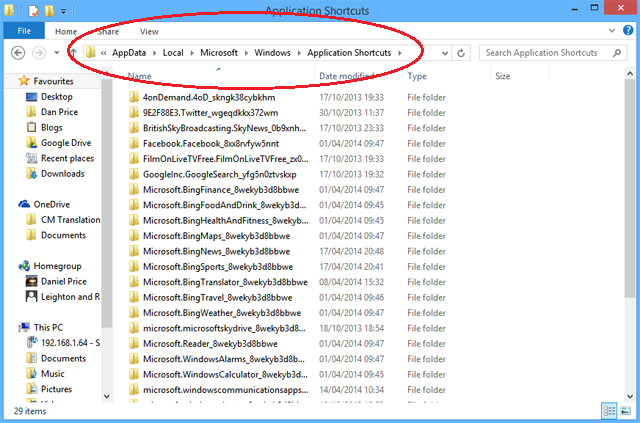Open Recent places in Favourites
The height and width of the screenshot is (423, 640).
coord(67,158)
